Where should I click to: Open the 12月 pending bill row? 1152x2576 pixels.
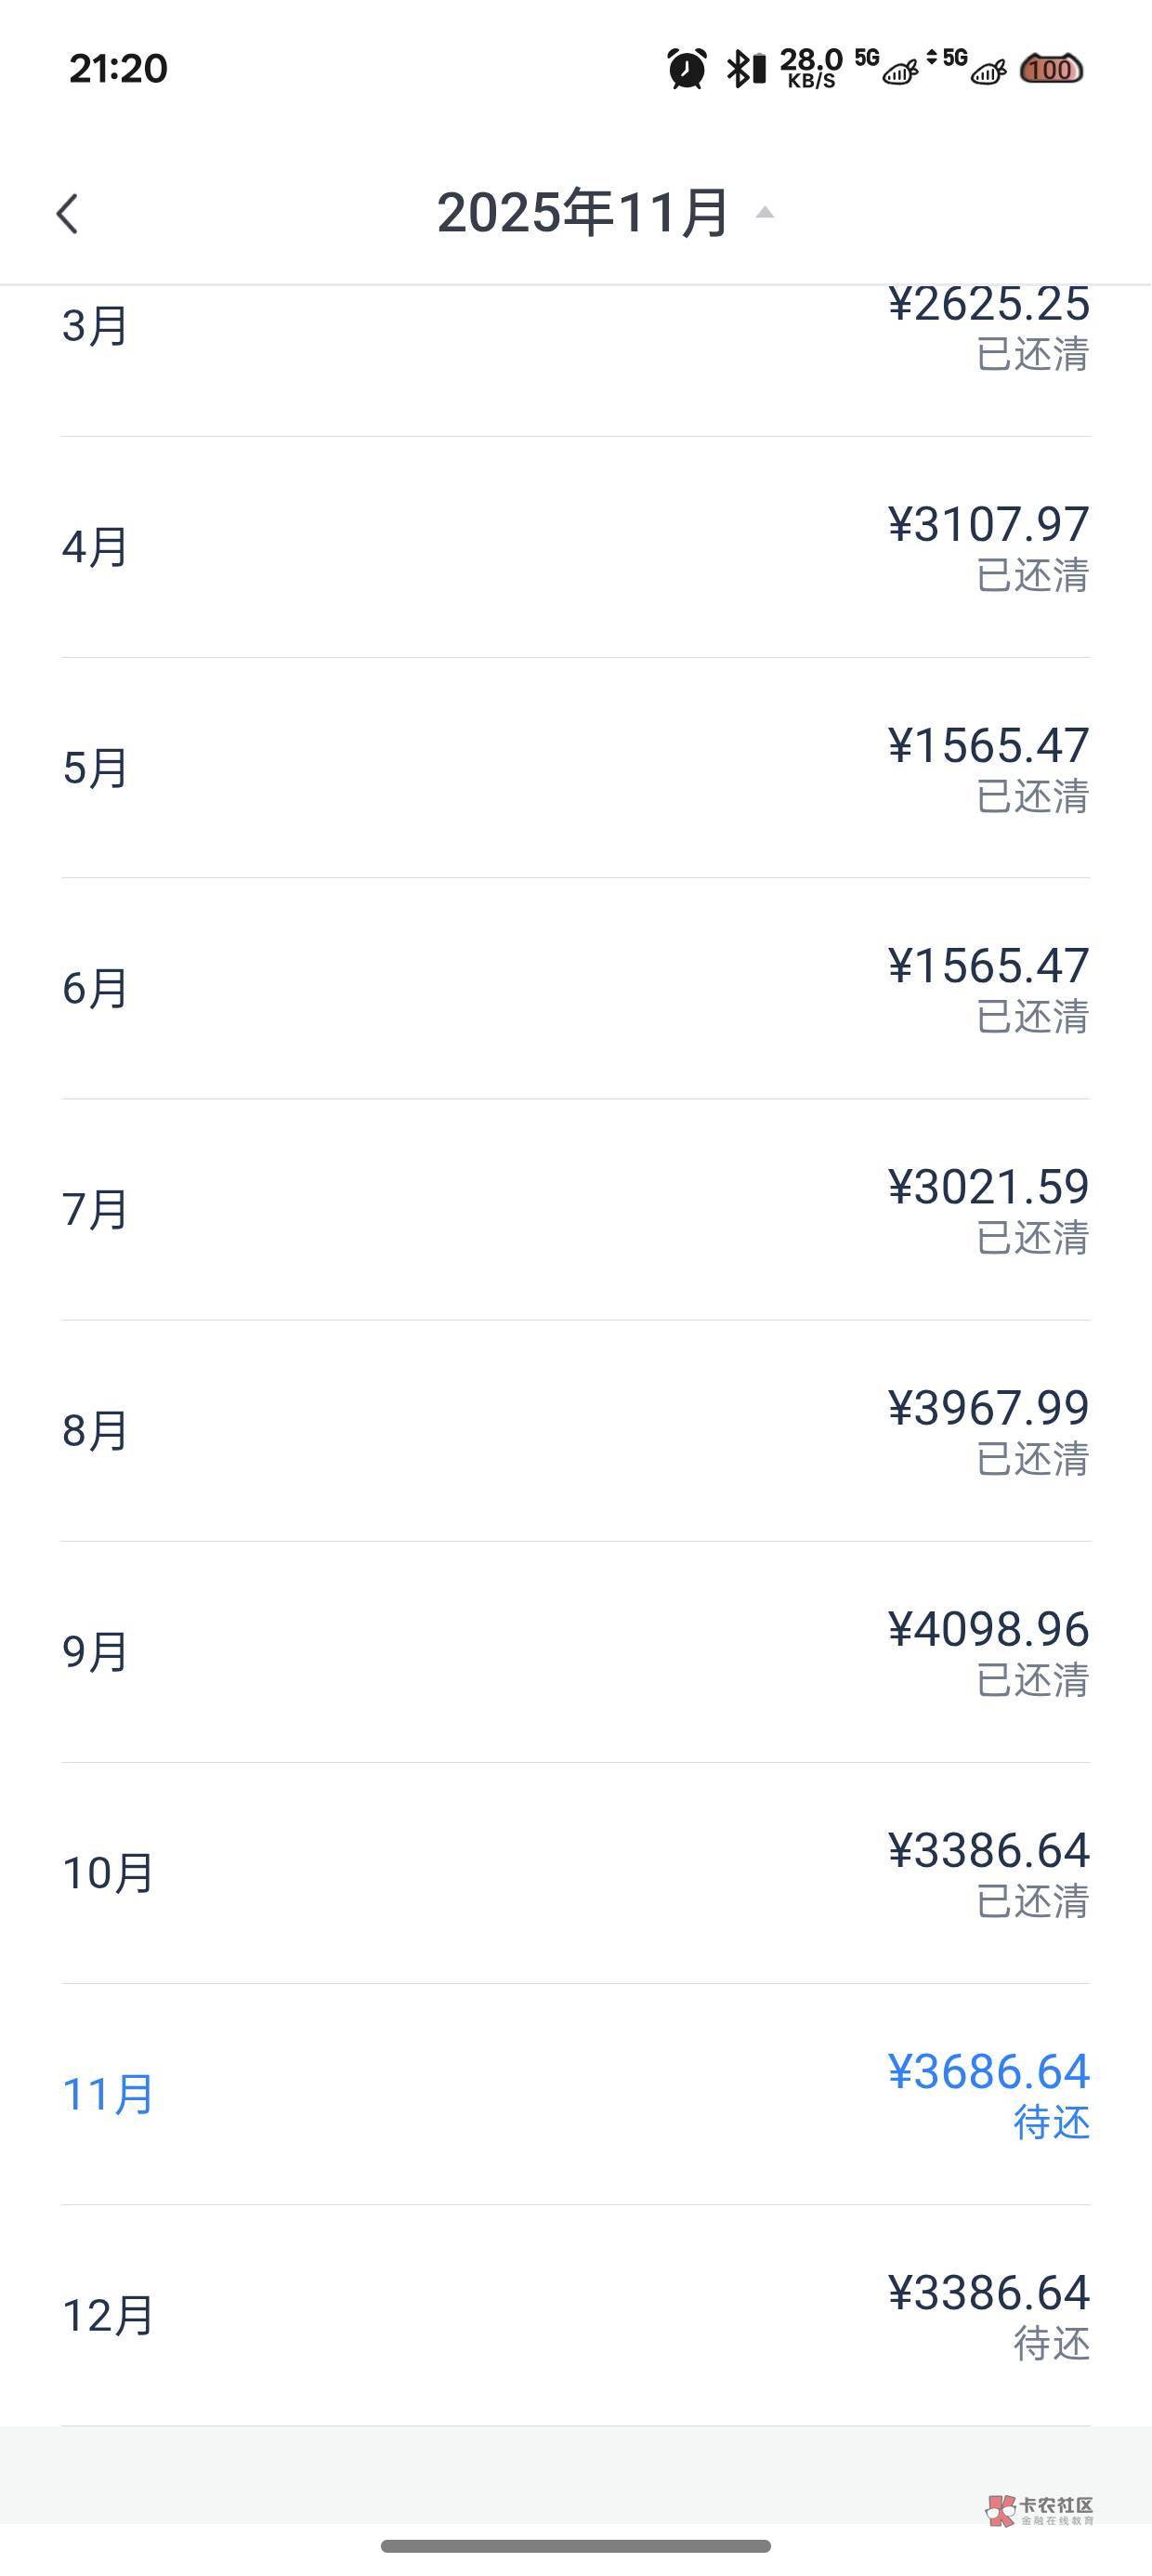coord(575,2315)
